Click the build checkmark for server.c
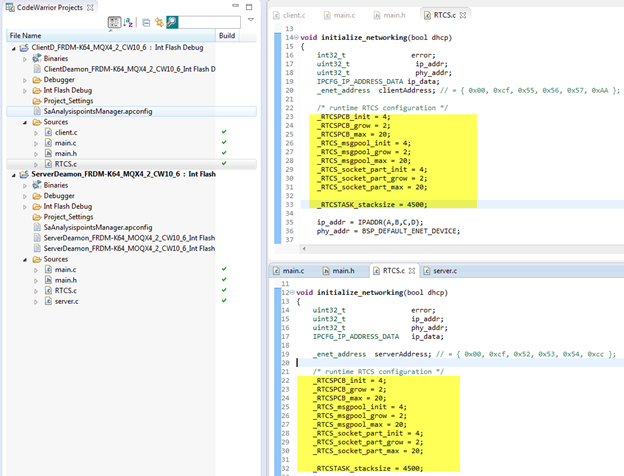624x476 pixels. point(224,300)
